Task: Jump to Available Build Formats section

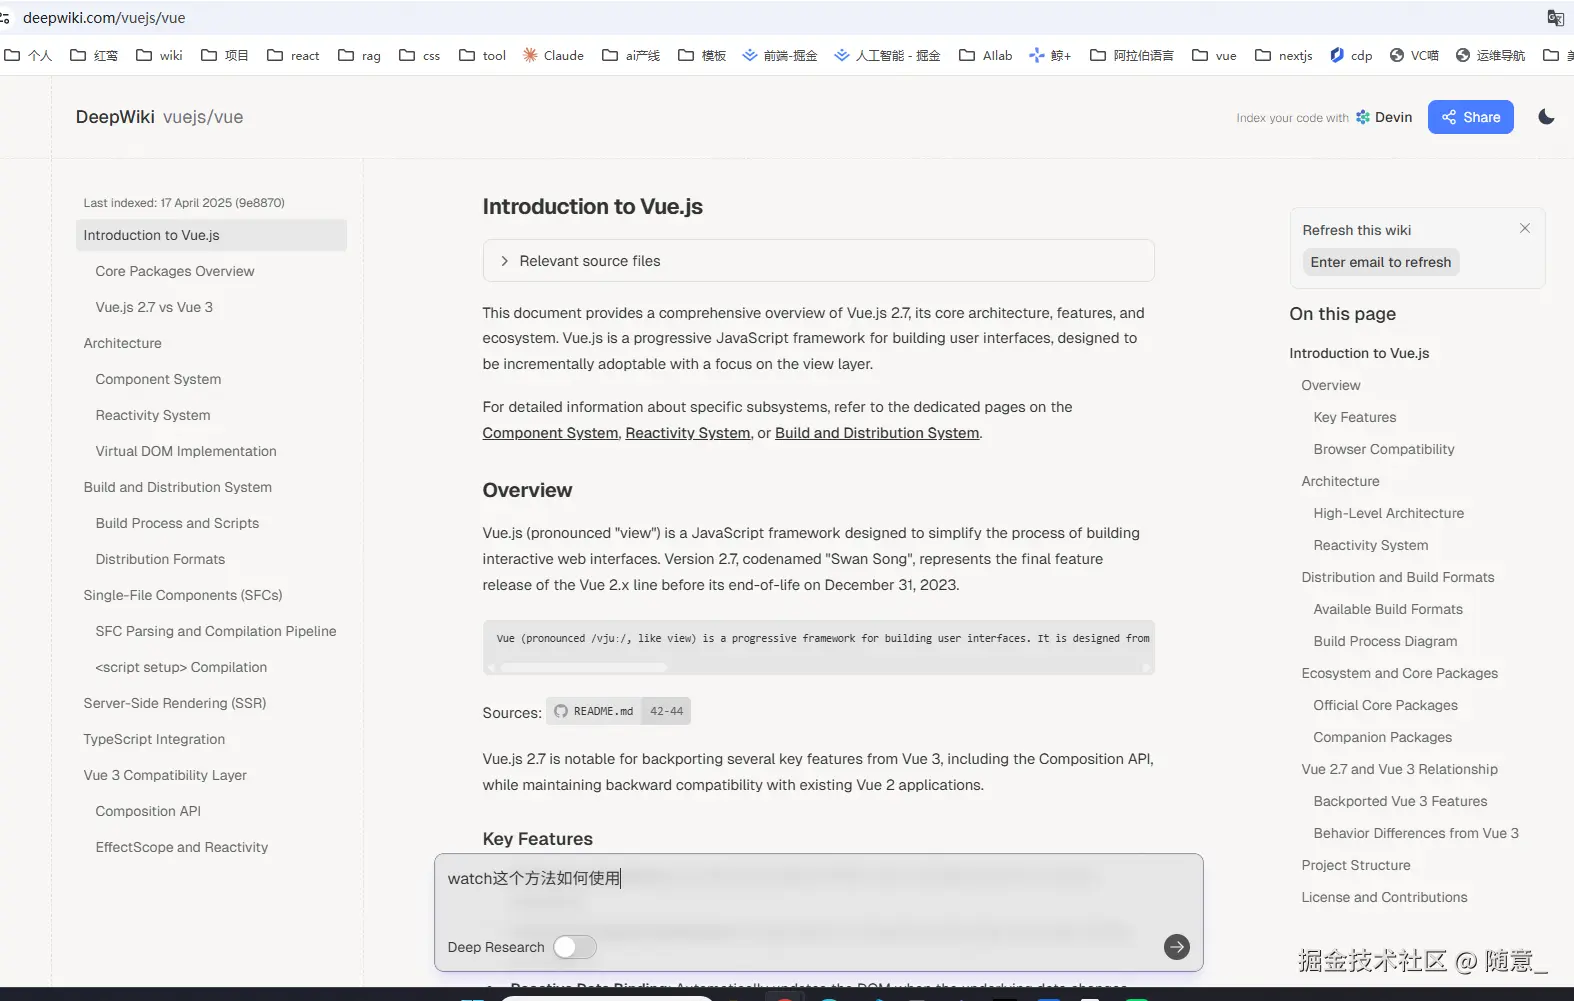Action: pos(1388,609)
